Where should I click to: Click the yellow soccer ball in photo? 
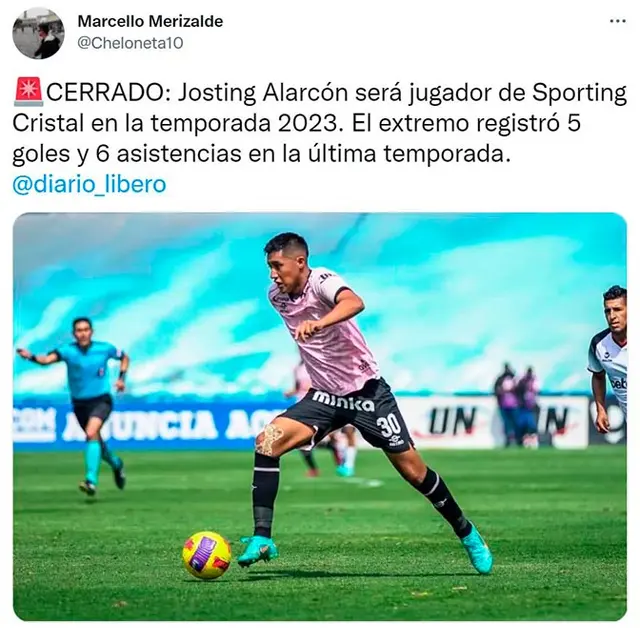pyautogui.click(x=207, y=555)
